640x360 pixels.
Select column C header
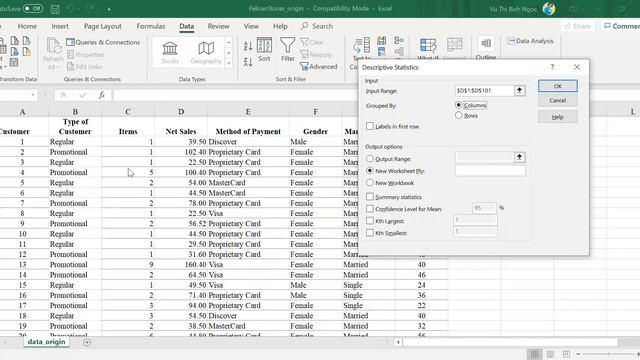pos(128,112)
